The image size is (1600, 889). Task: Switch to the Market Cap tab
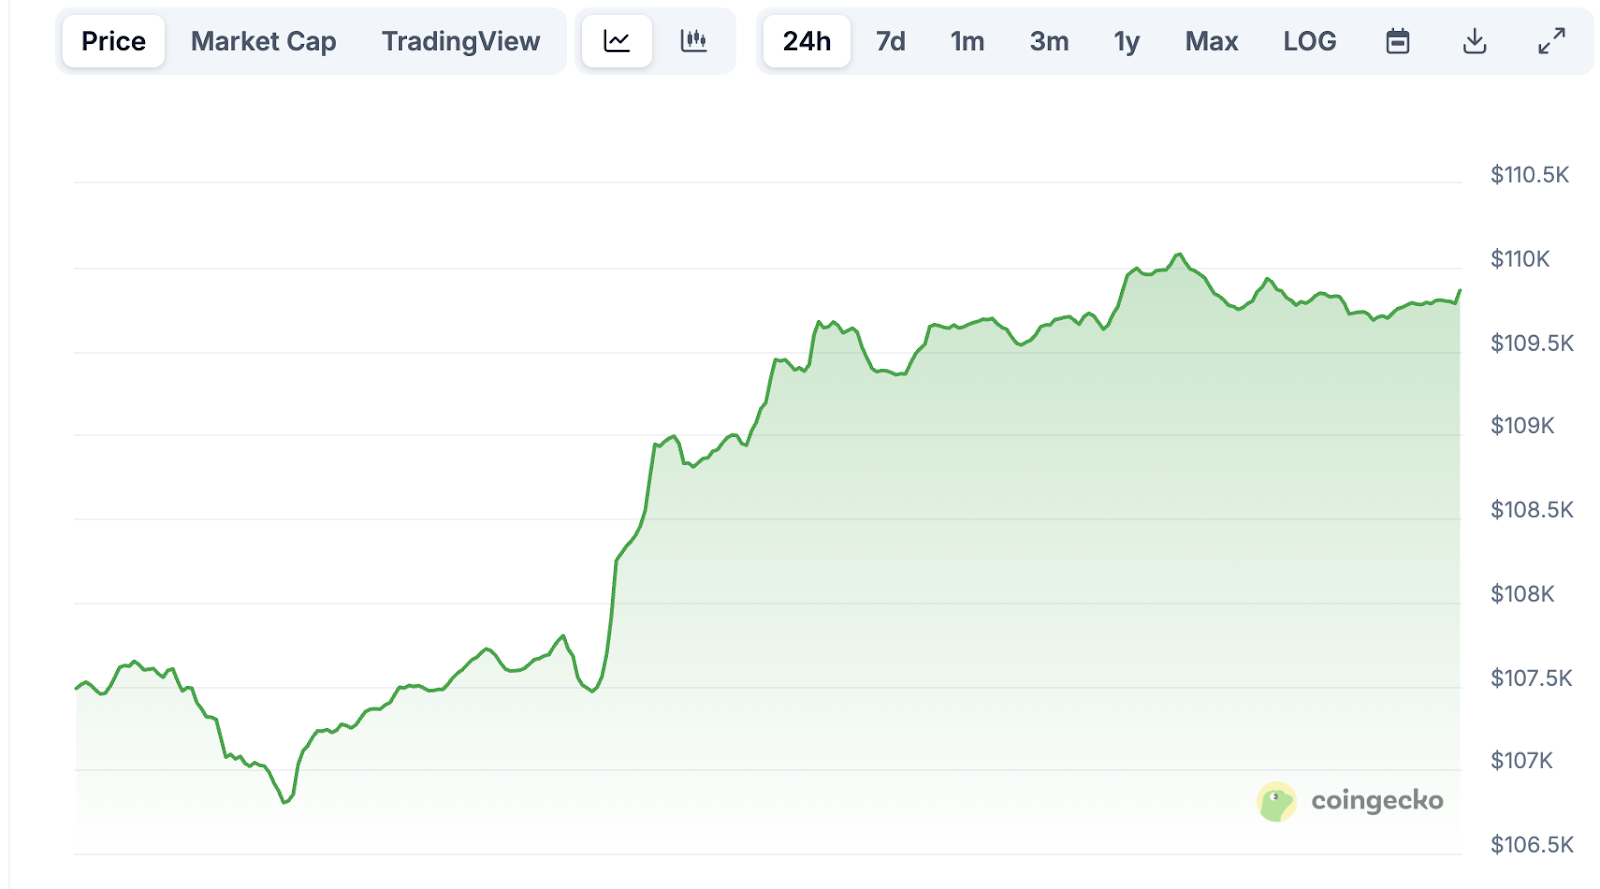click(x=263, y=41)
